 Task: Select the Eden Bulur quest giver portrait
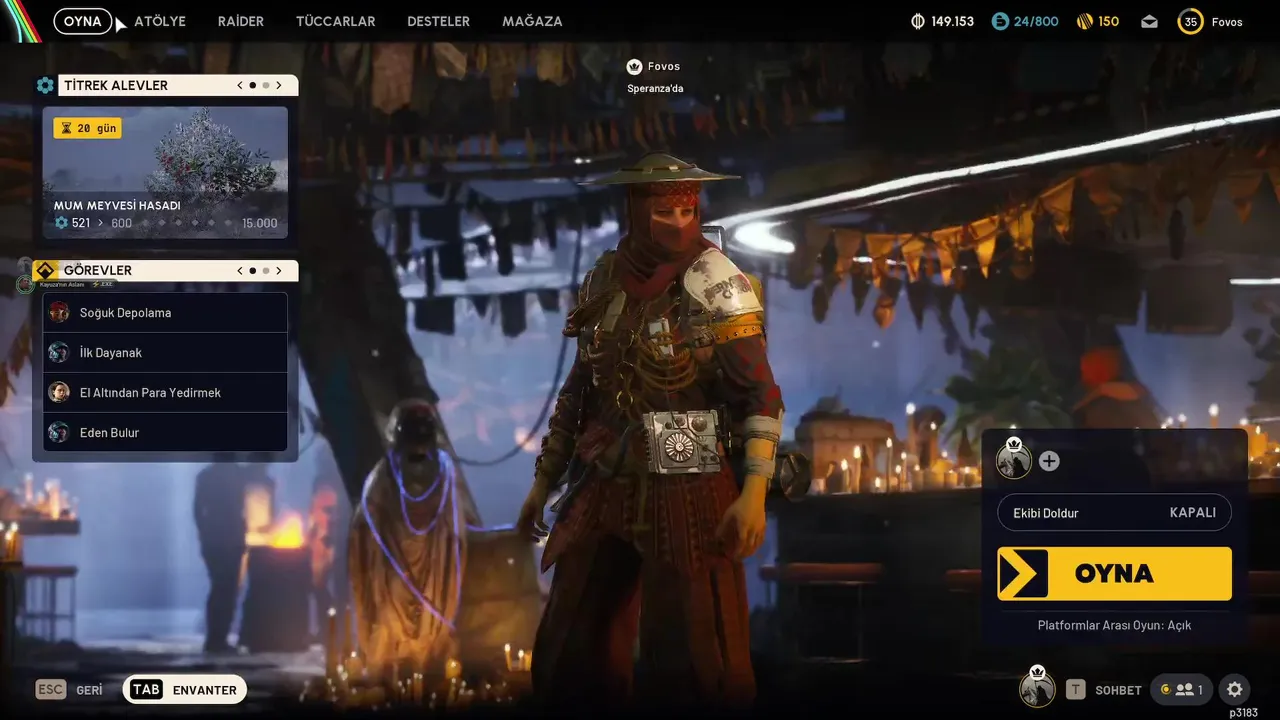59,432
